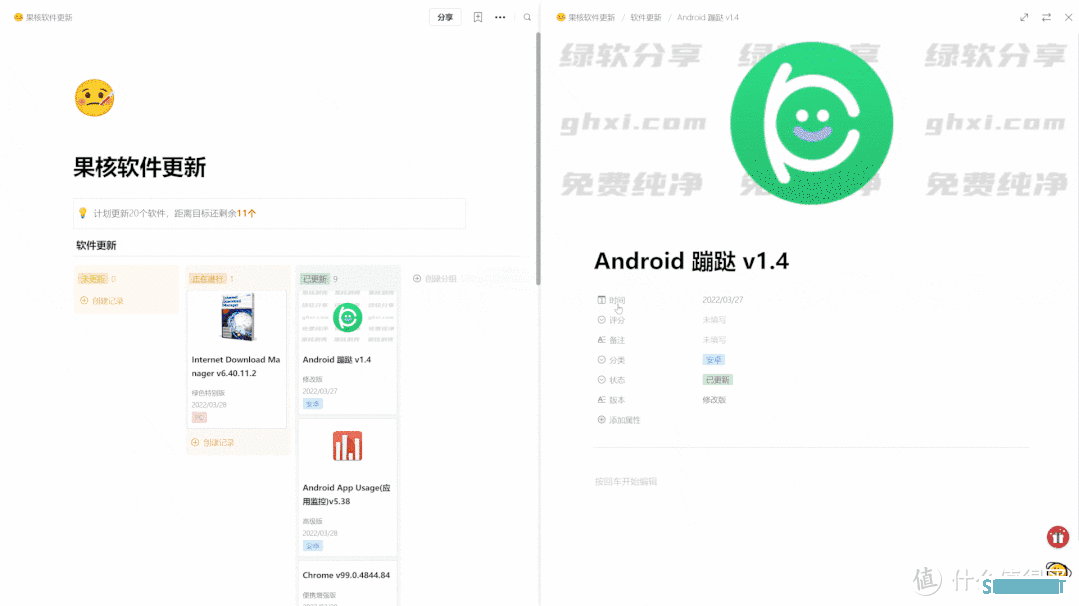Screen dimensions: 1079x606
Task: Click the 版本 property text icon
Action: (x=601, y=400)
